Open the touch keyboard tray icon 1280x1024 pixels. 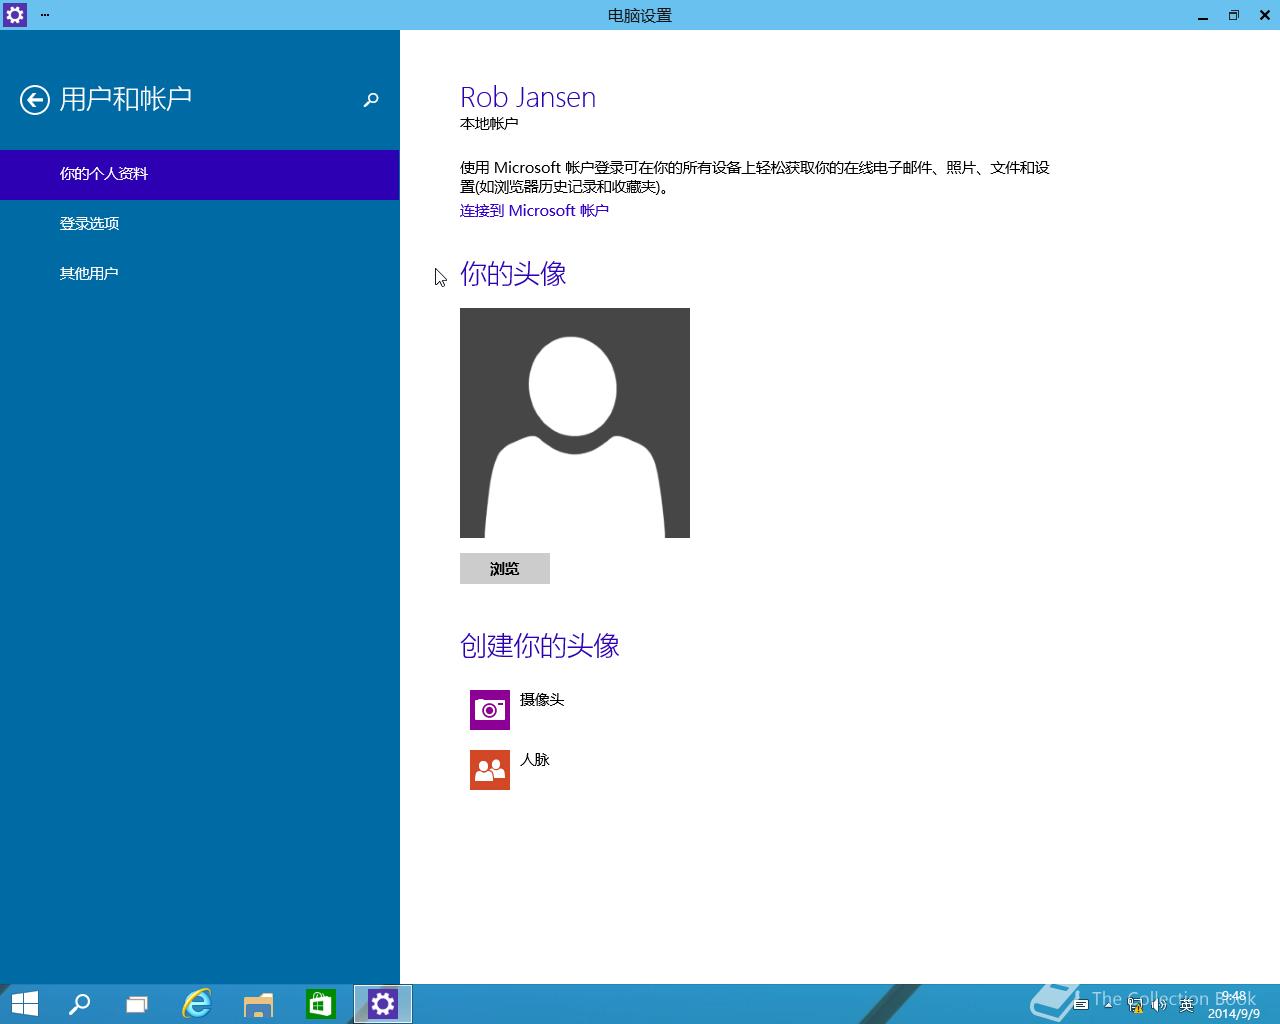[x=1081, y=1005]
